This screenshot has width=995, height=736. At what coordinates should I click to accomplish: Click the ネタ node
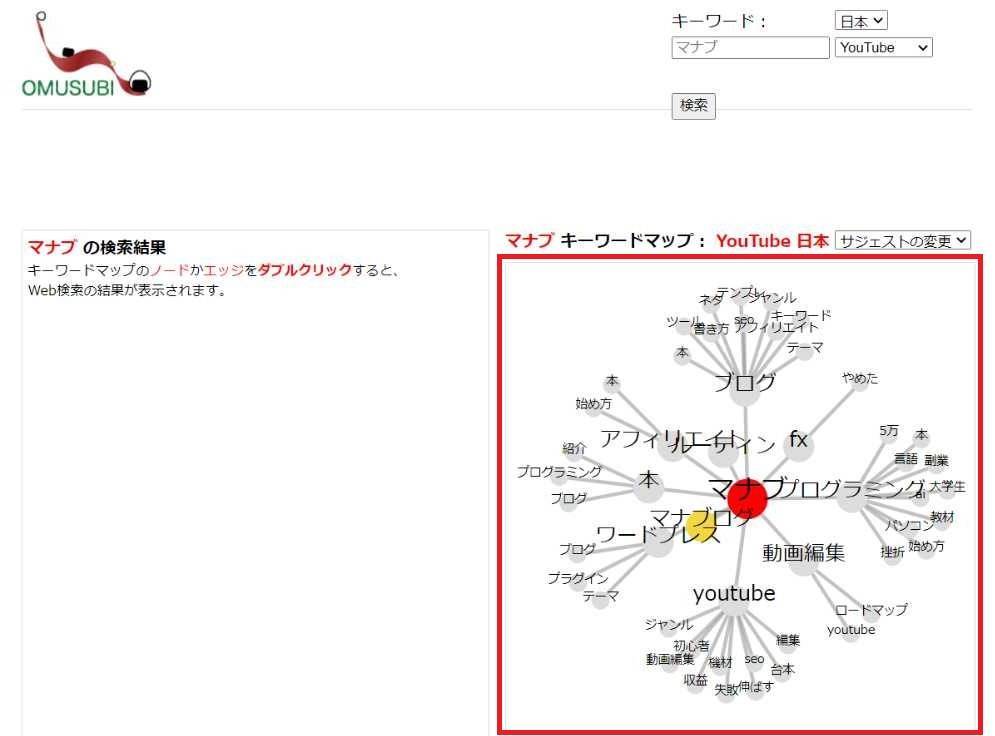coord(711,303)
